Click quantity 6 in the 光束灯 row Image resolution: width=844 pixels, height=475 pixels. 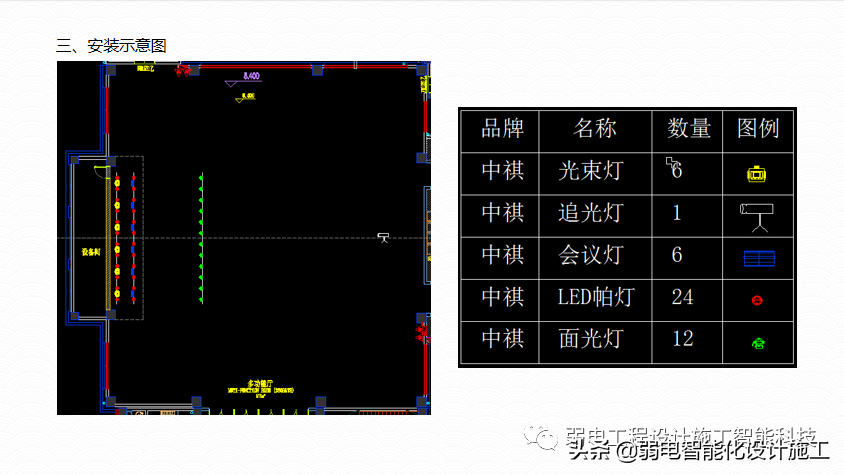coord(677,171)
